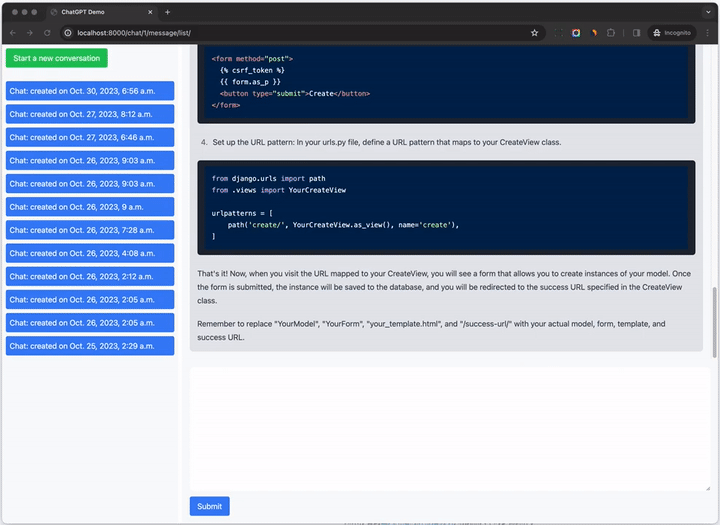Screen dimensions: 720x525
Task: Click the paragraph starting 'Remember to replace'
Action: pos(431,330)
